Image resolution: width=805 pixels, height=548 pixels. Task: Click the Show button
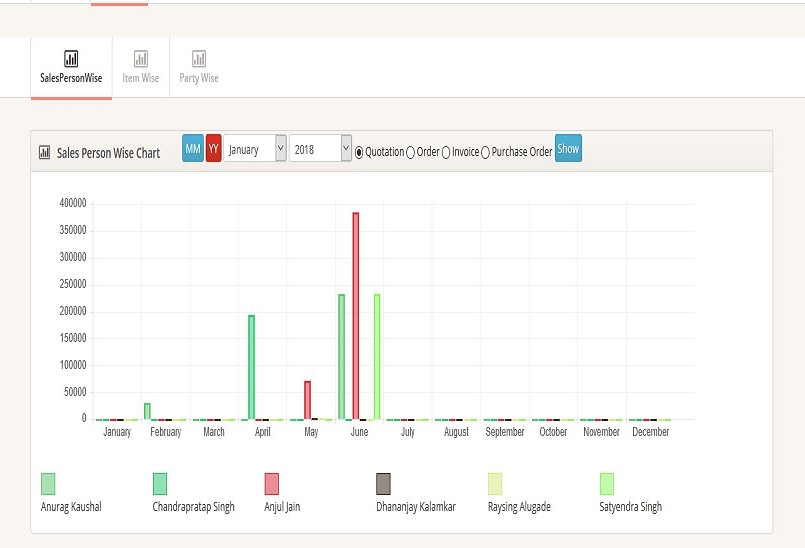[x=568, y=149]
